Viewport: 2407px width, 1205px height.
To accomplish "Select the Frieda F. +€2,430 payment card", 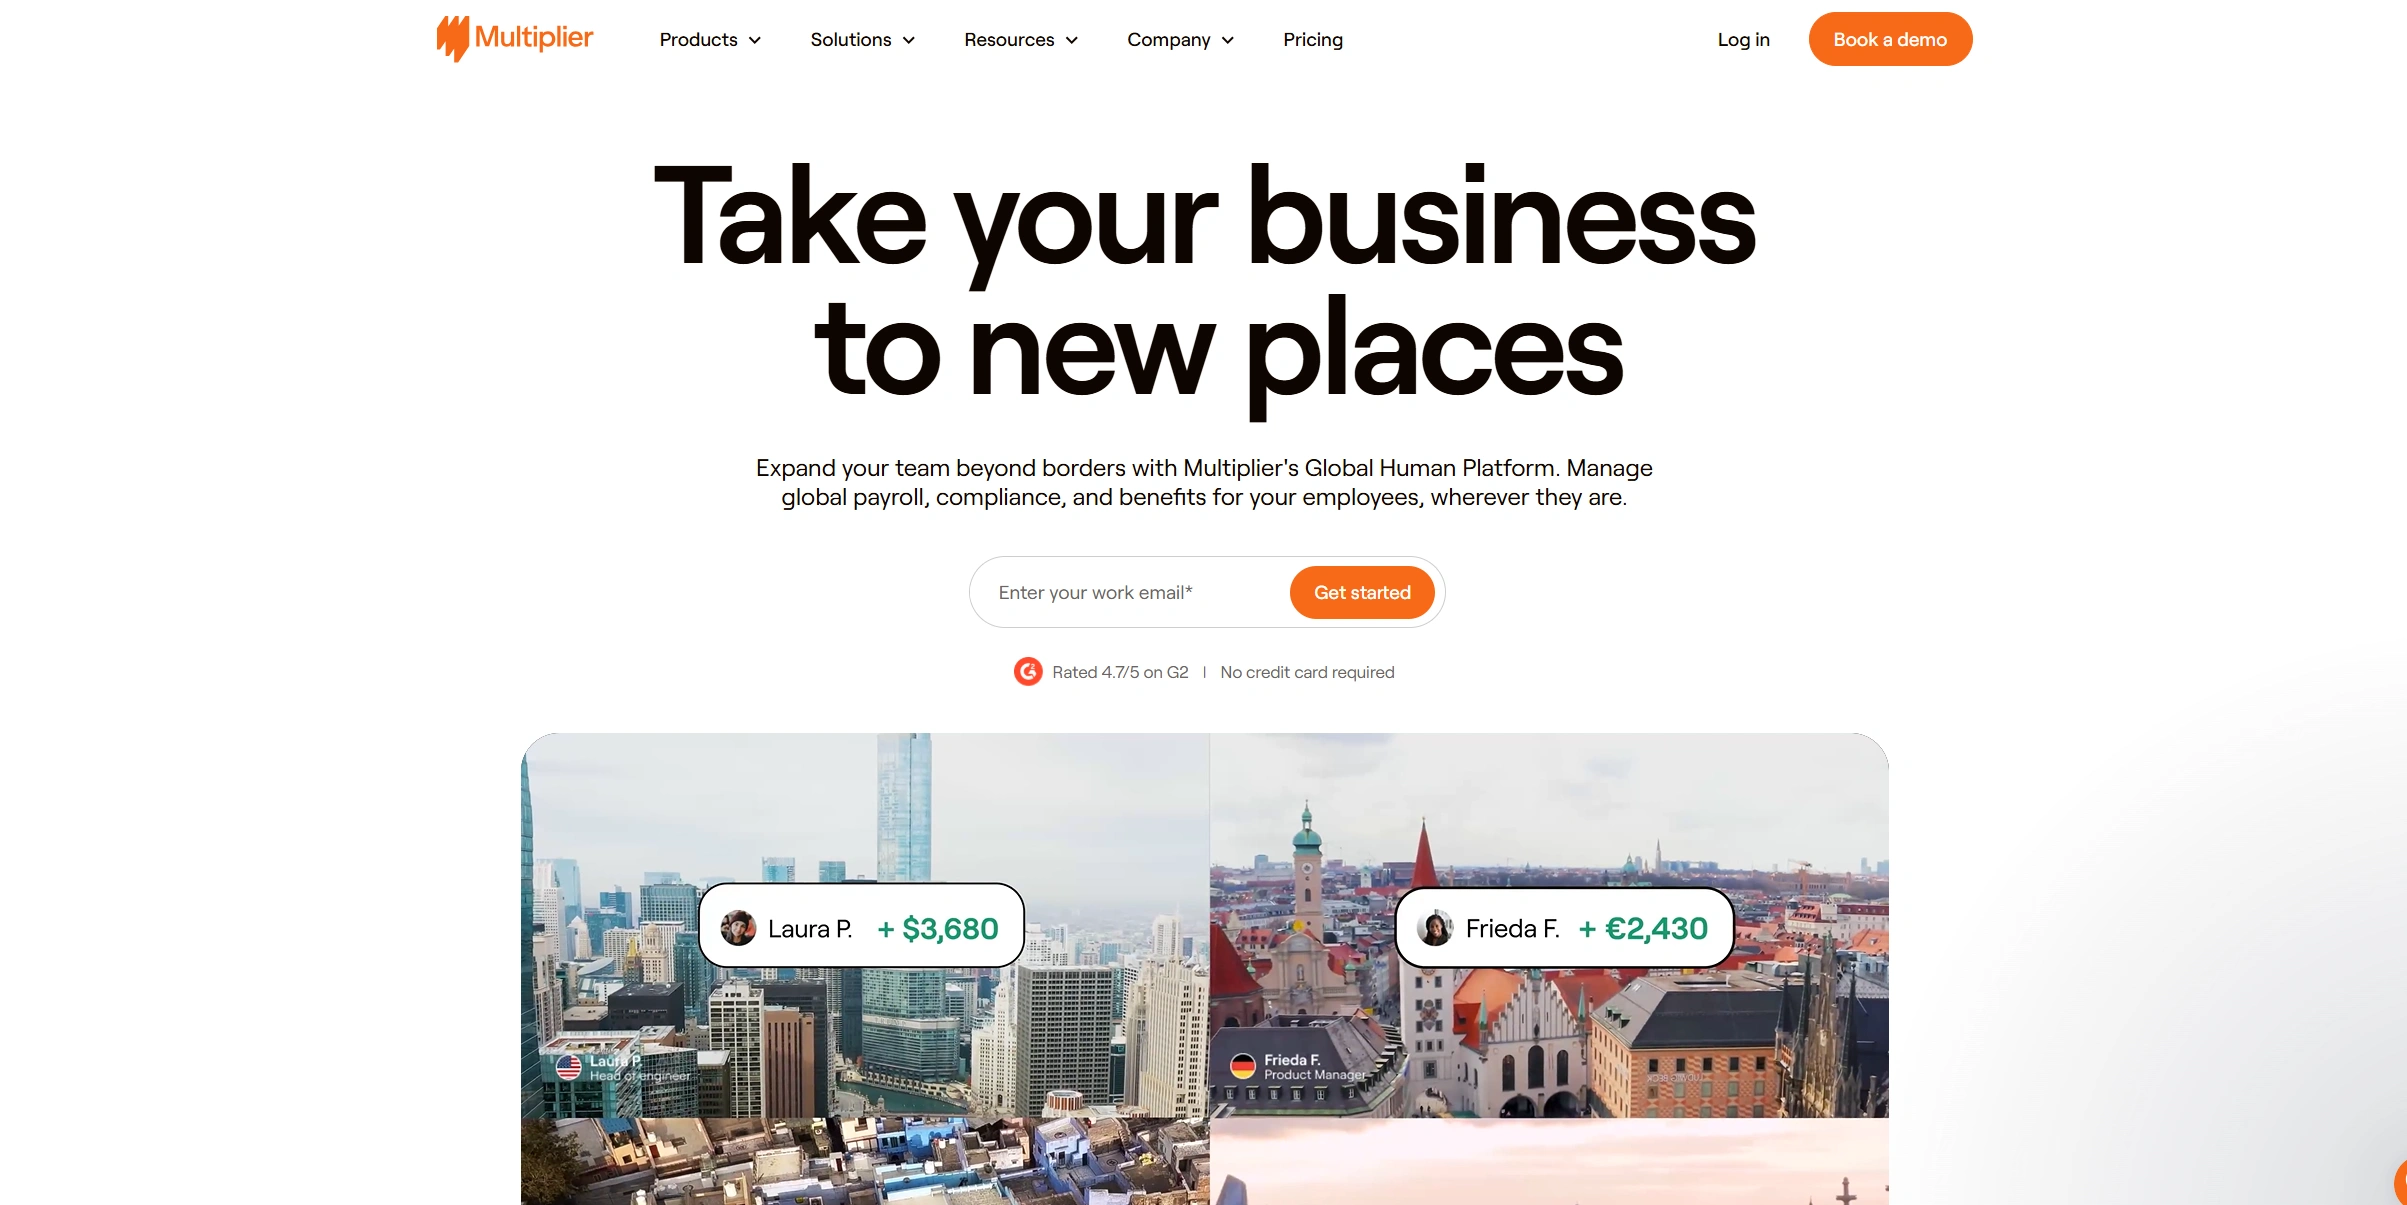I will (1564, 928).
